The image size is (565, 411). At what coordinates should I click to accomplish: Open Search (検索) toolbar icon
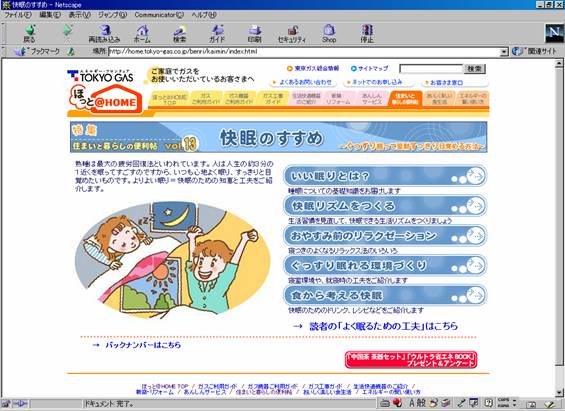point(179,33)
